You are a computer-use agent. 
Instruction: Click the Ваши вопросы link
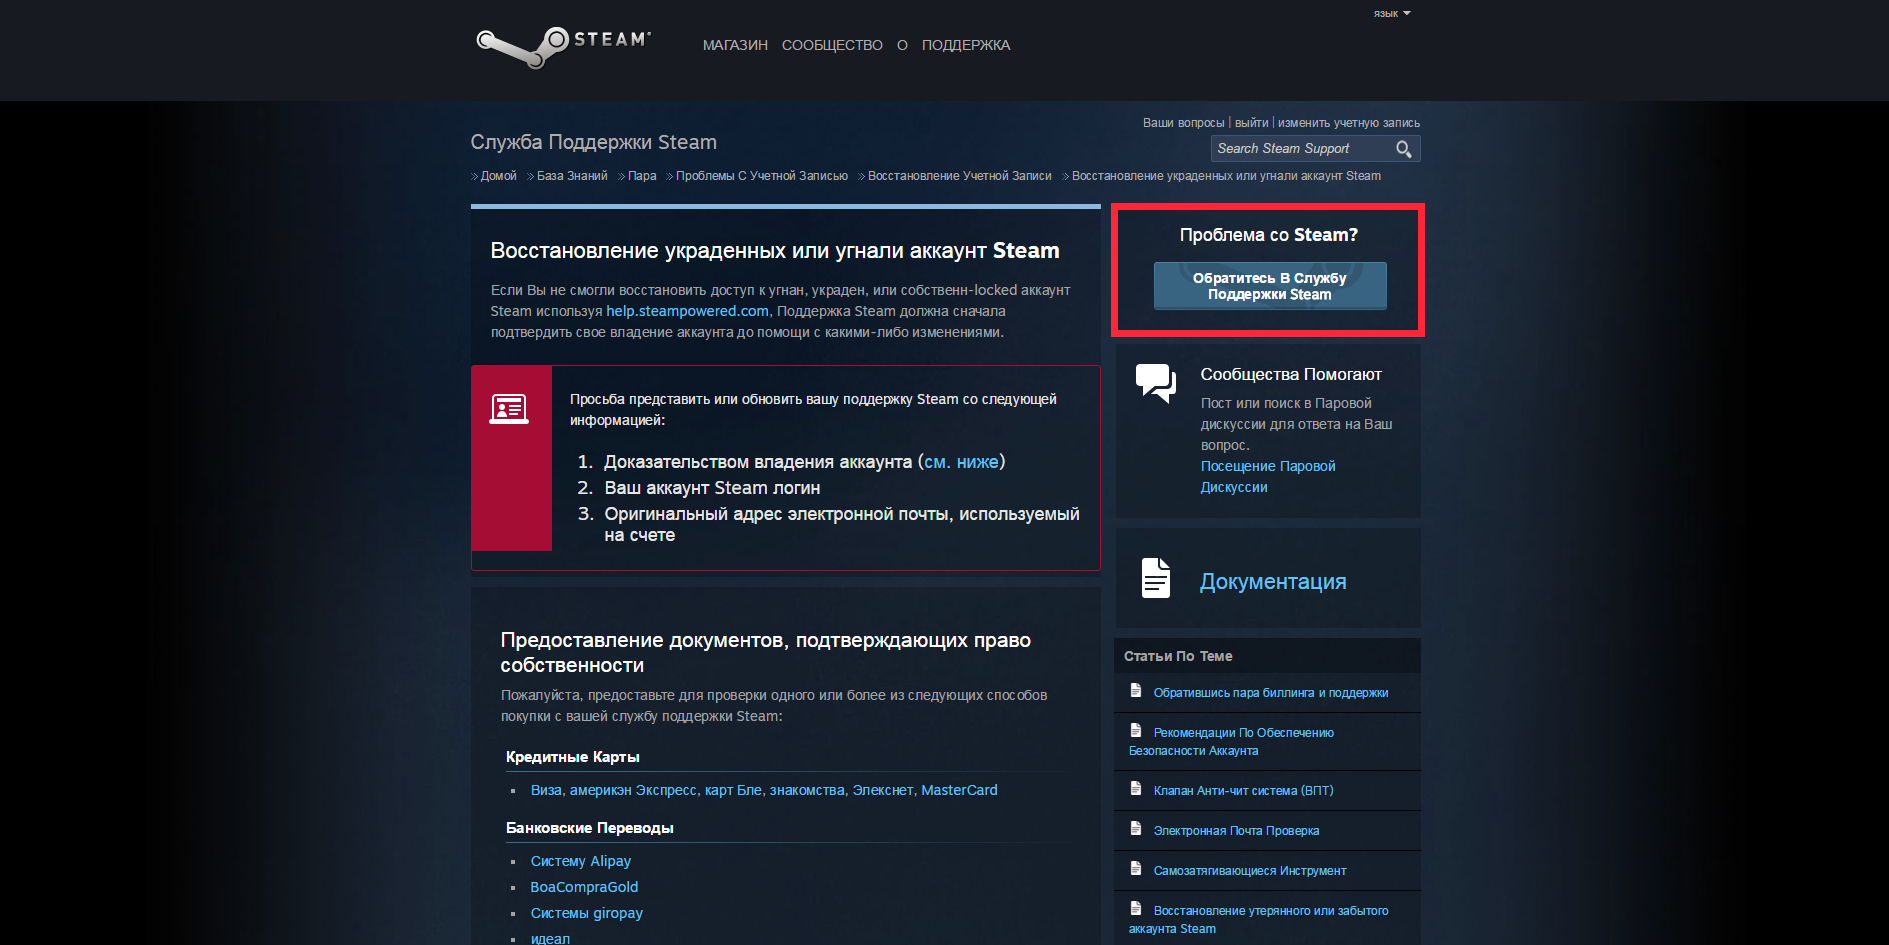1184,123
